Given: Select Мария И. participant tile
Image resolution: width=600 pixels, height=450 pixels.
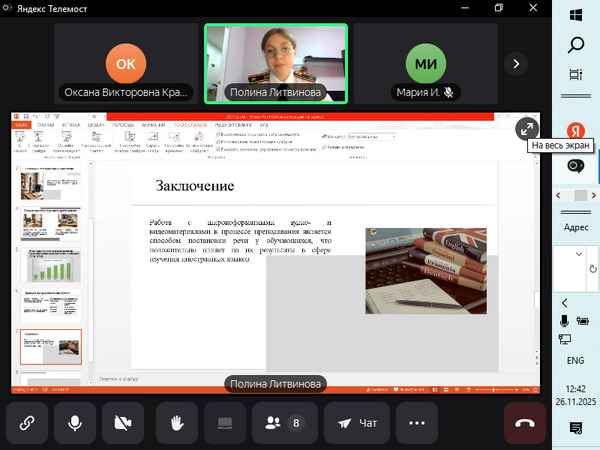Looking at the screenshot, I should (426, 63).
